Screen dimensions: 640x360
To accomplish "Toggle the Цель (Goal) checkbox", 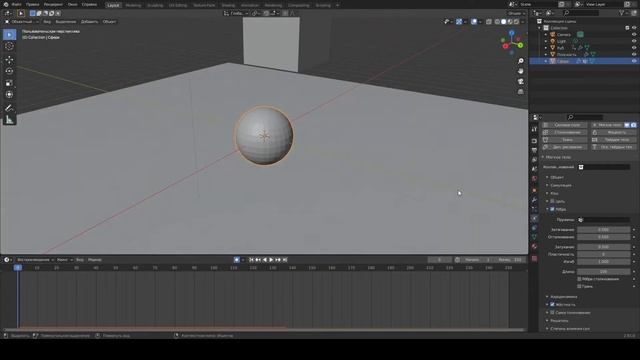I will tap(552, 201).
